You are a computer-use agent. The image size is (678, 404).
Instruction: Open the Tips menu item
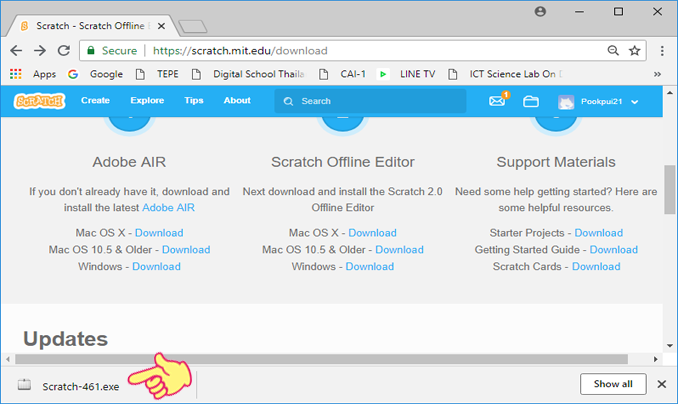point(194,100)
